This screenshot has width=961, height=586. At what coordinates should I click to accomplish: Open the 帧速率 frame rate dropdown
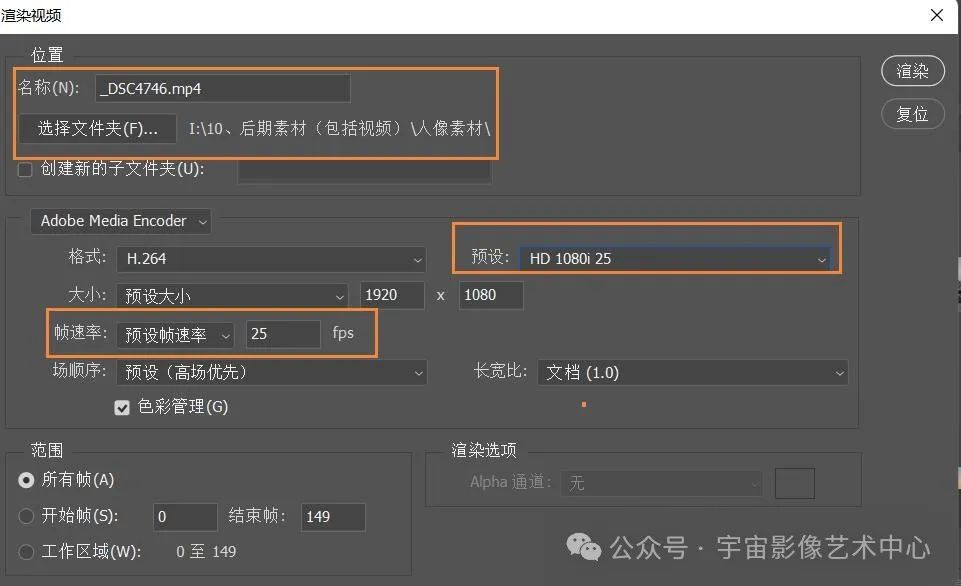tap(175, 334)
